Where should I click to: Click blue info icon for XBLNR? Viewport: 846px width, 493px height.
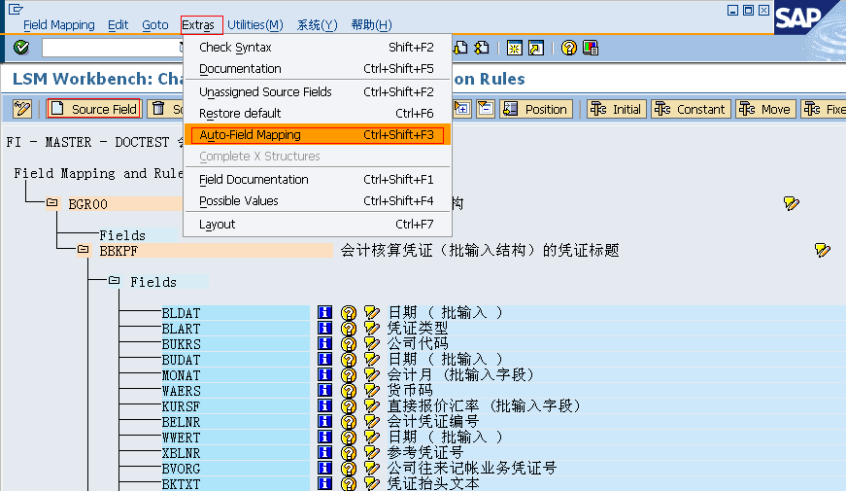(x=325, y=453)
